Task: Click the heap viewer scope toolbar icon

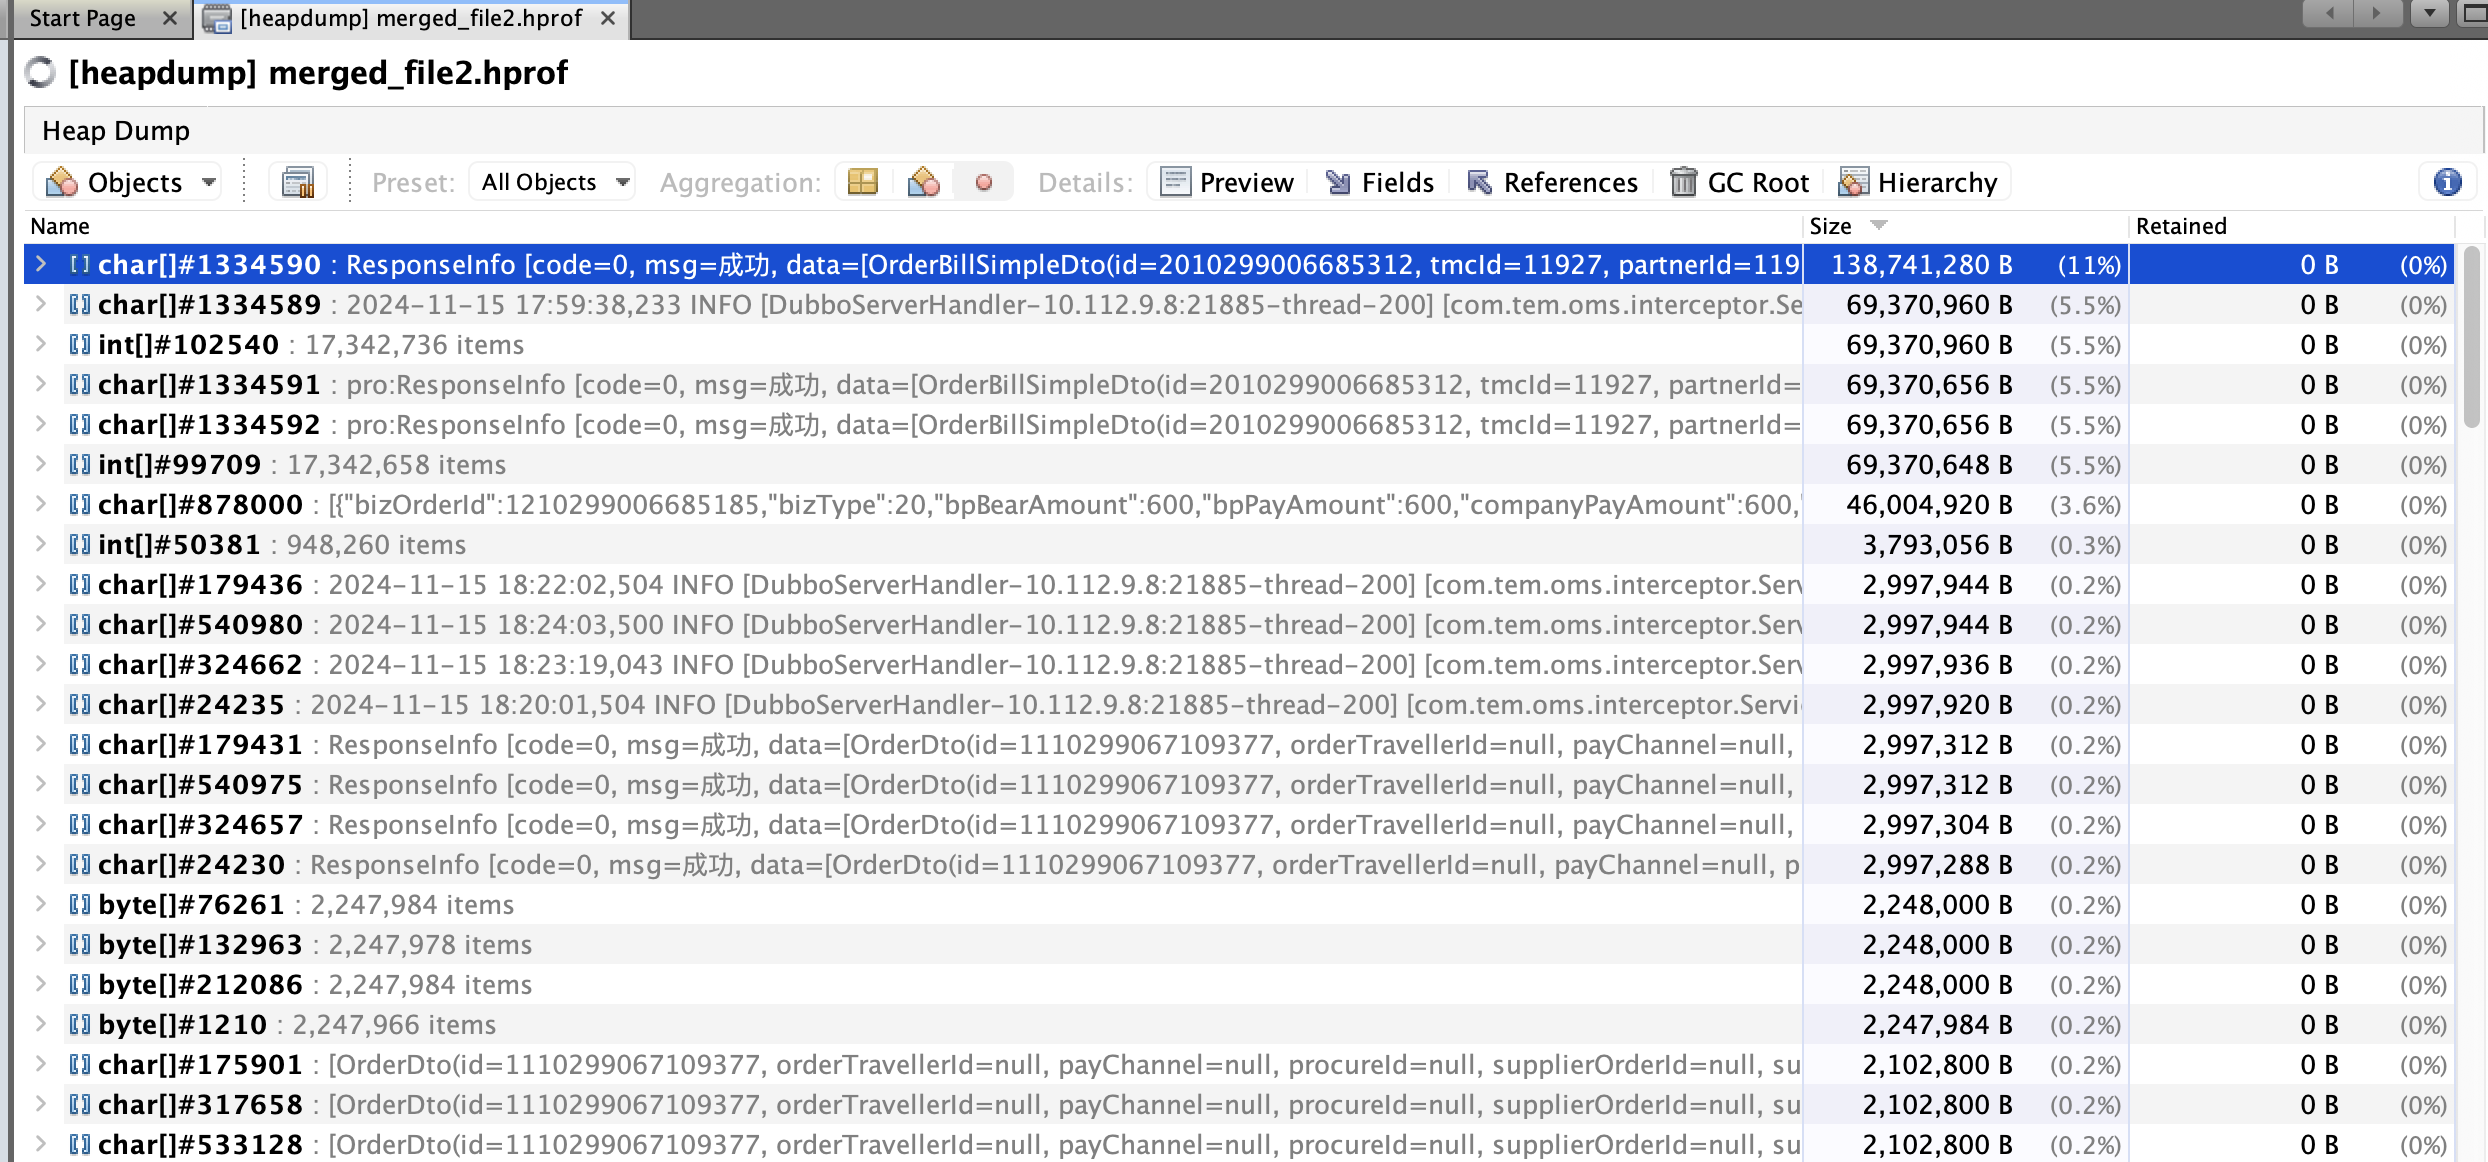Action: [298, 182]
